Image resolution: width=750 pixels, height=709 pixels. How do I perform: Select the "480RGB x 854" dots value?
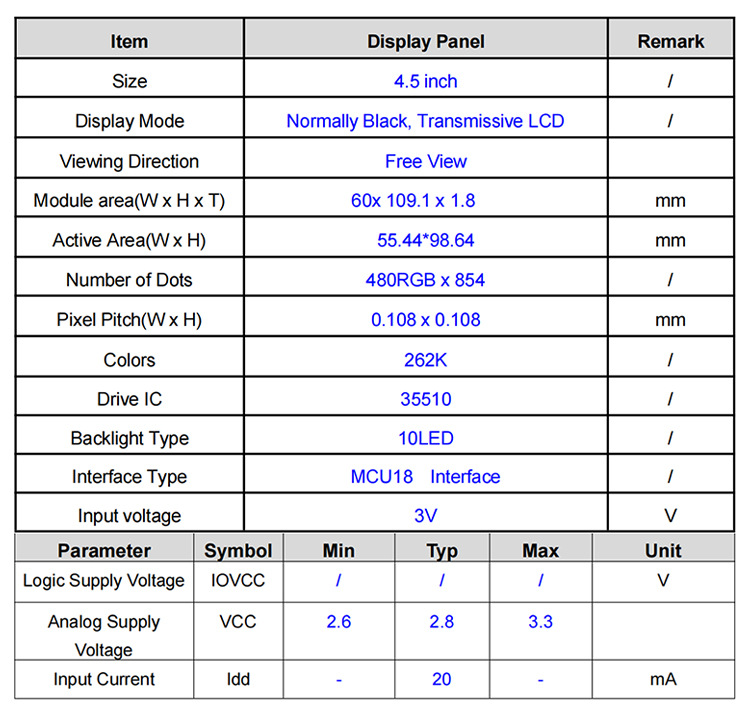coord(425,280)
